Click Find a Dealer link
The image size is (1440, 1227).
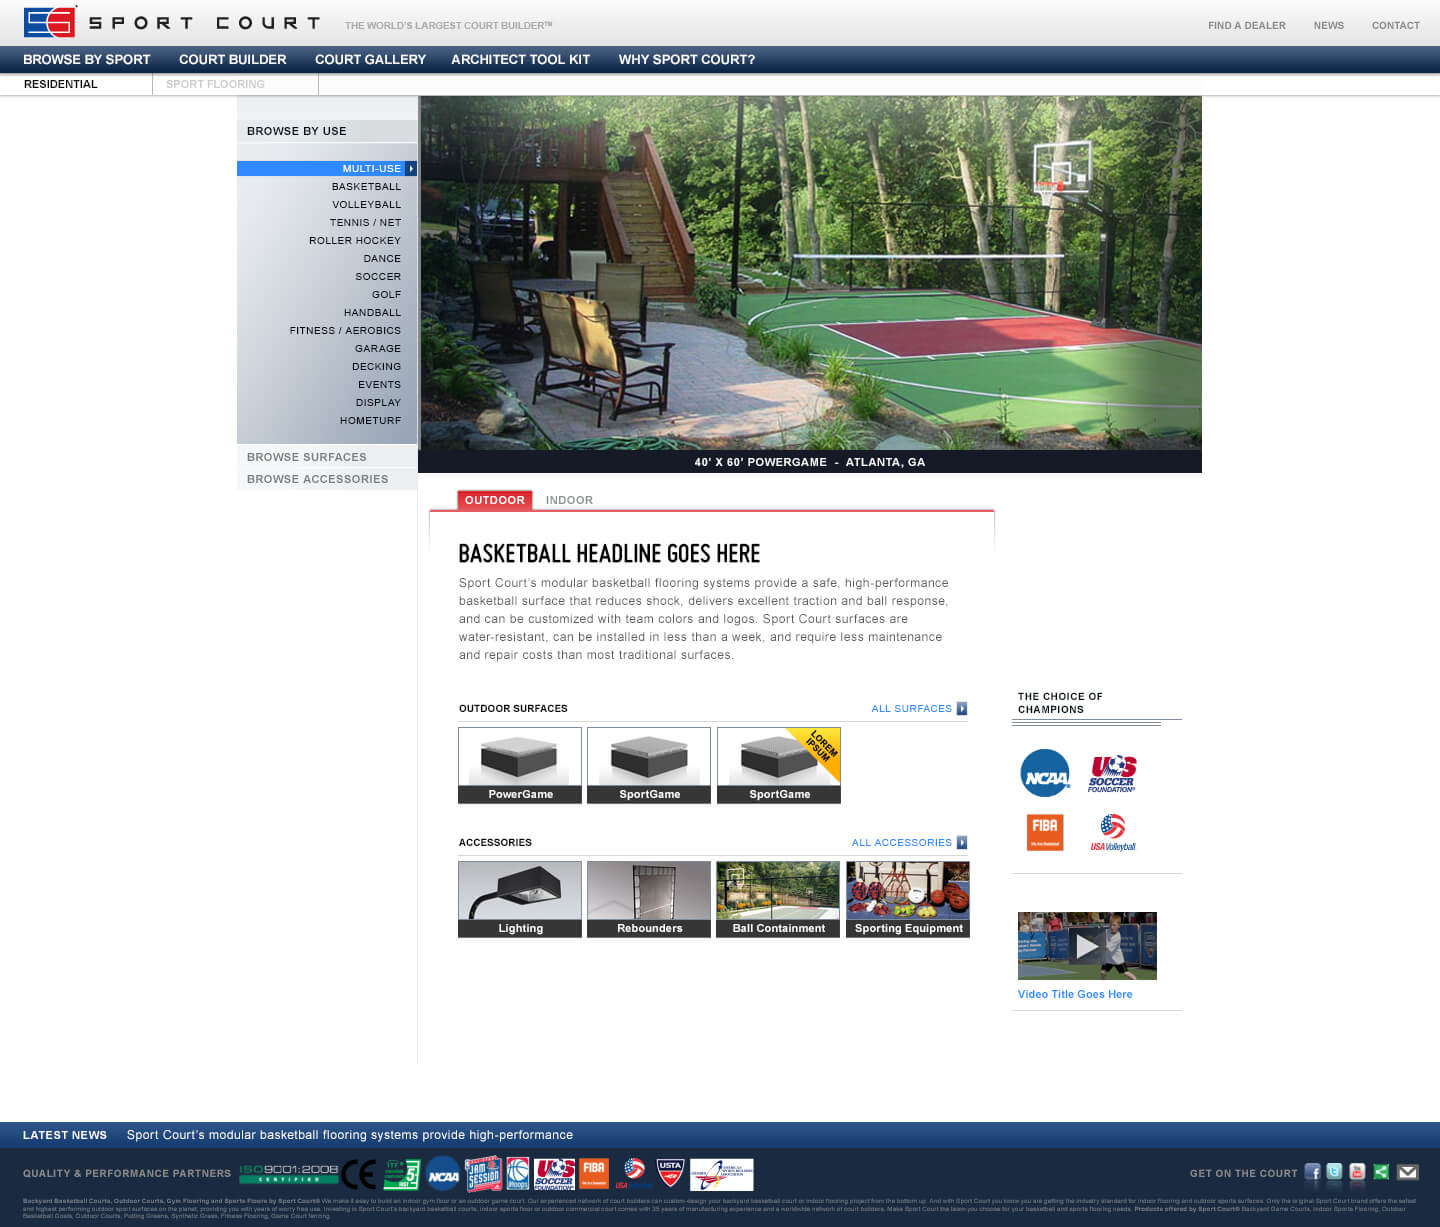coord(1246,26)
